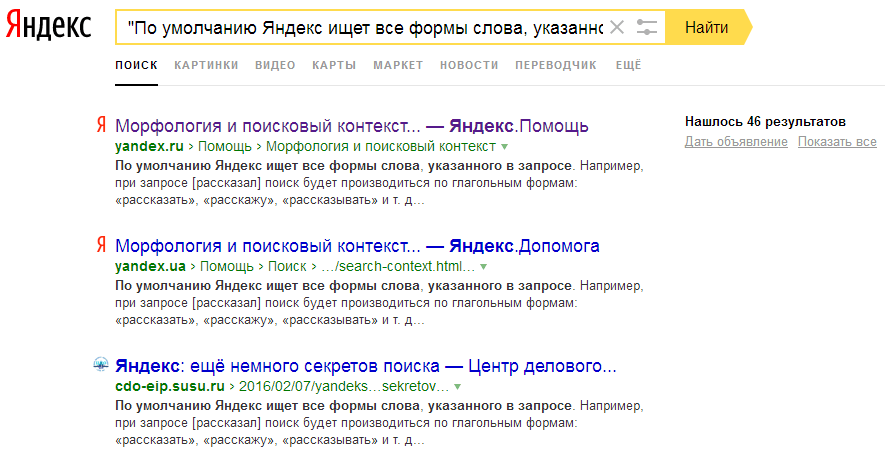885x458 pixels.
Task: Click the Yandex favicon beside the yandex.ru result
Action: click(100, 126)
